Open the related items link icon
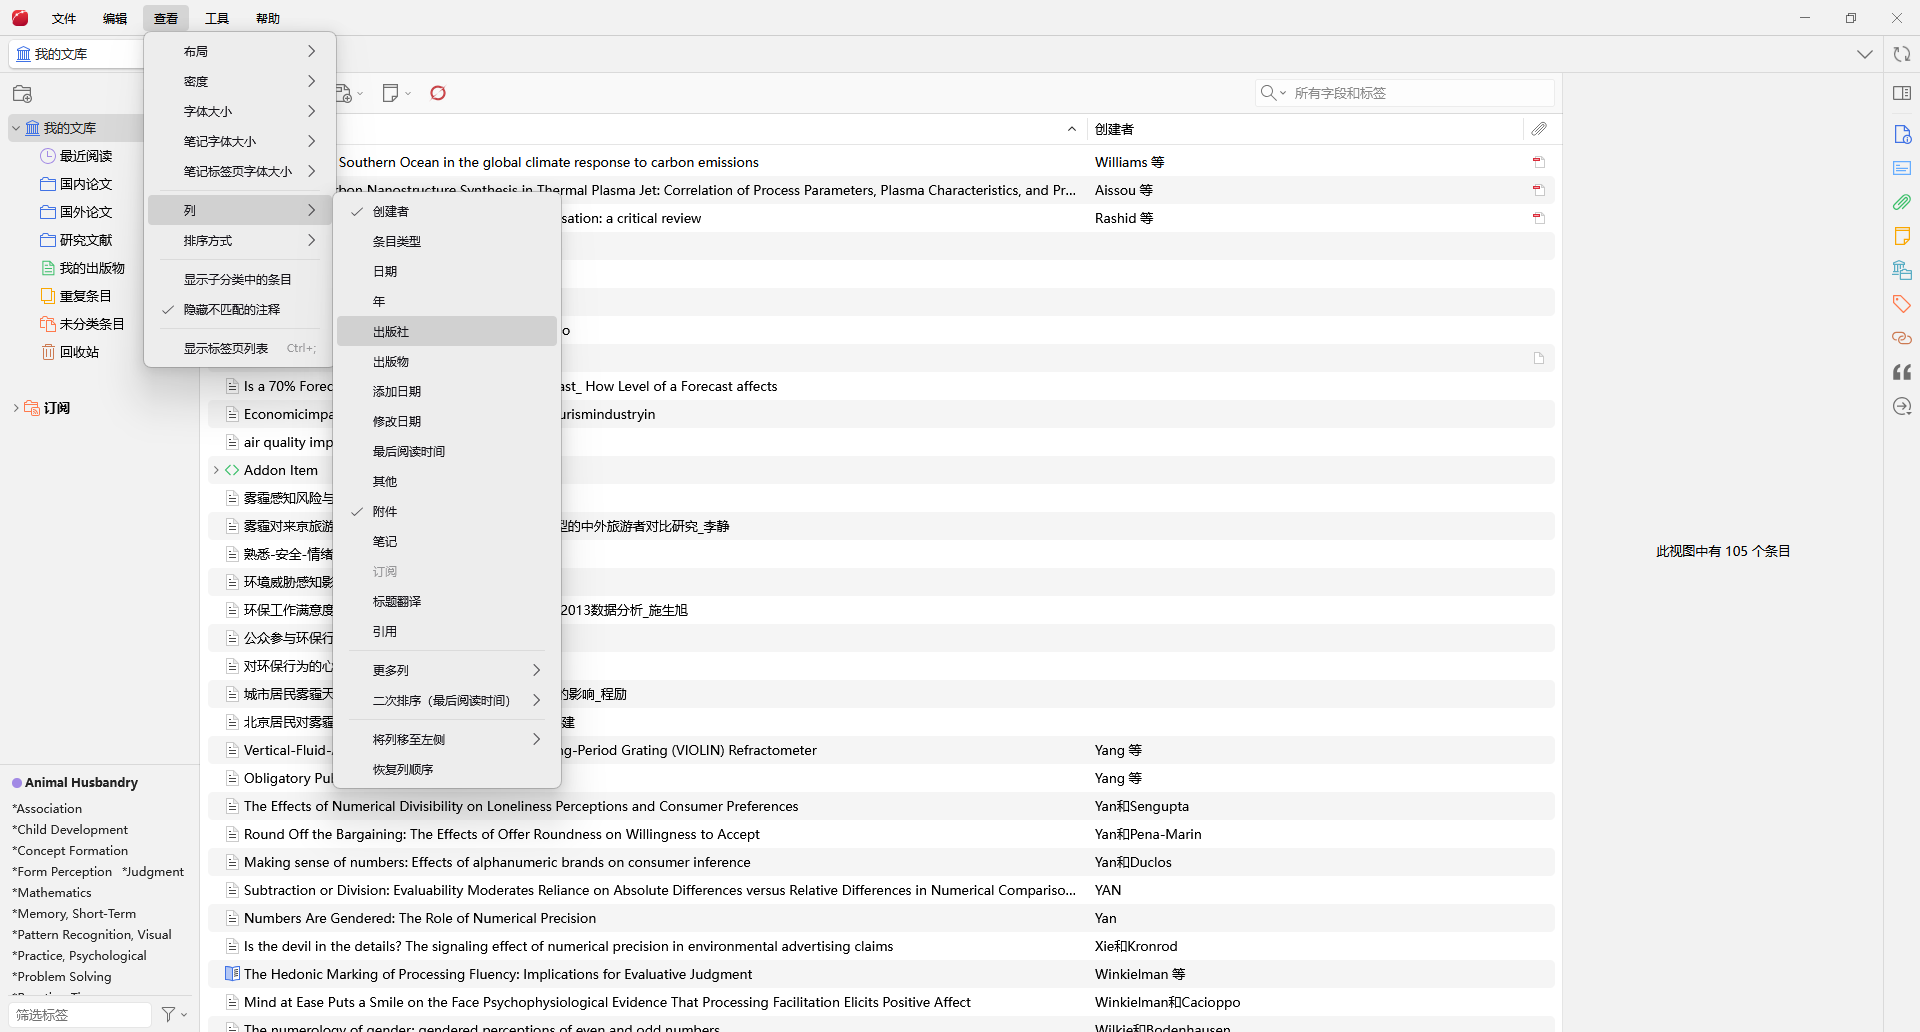The image size is (1920, 1032). pyautogui.click(x=1902, y=338)
